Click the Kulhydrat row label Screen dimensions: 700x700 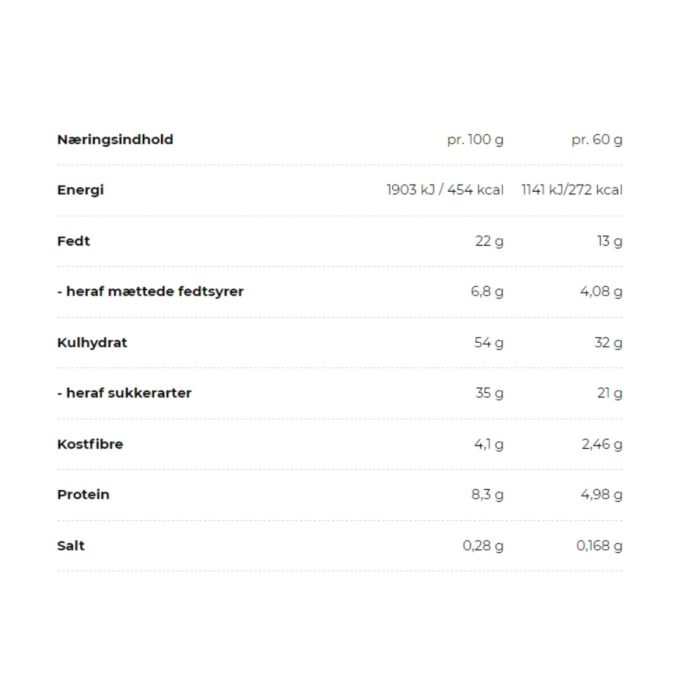tap(92, 342)
